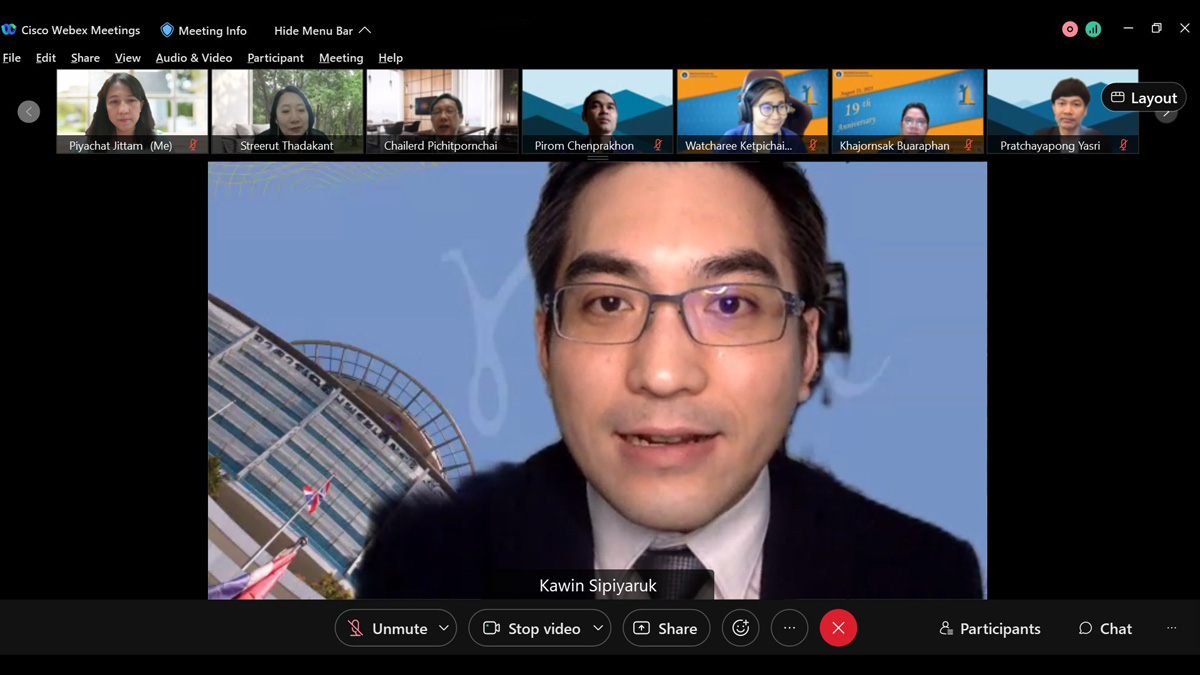
Task: Open the Audio & Video menu
Action: 193,58
